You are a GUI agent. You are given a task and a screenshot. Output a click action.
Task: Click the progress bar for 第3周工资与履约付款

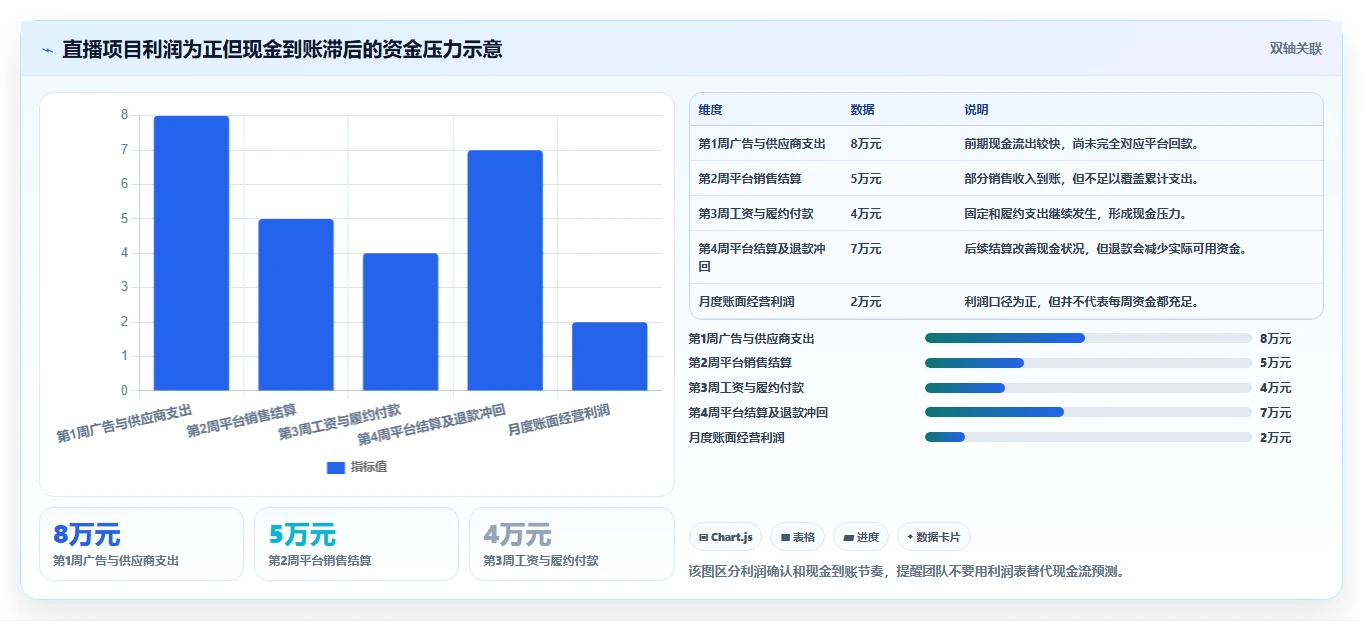tap(1088, 388)
